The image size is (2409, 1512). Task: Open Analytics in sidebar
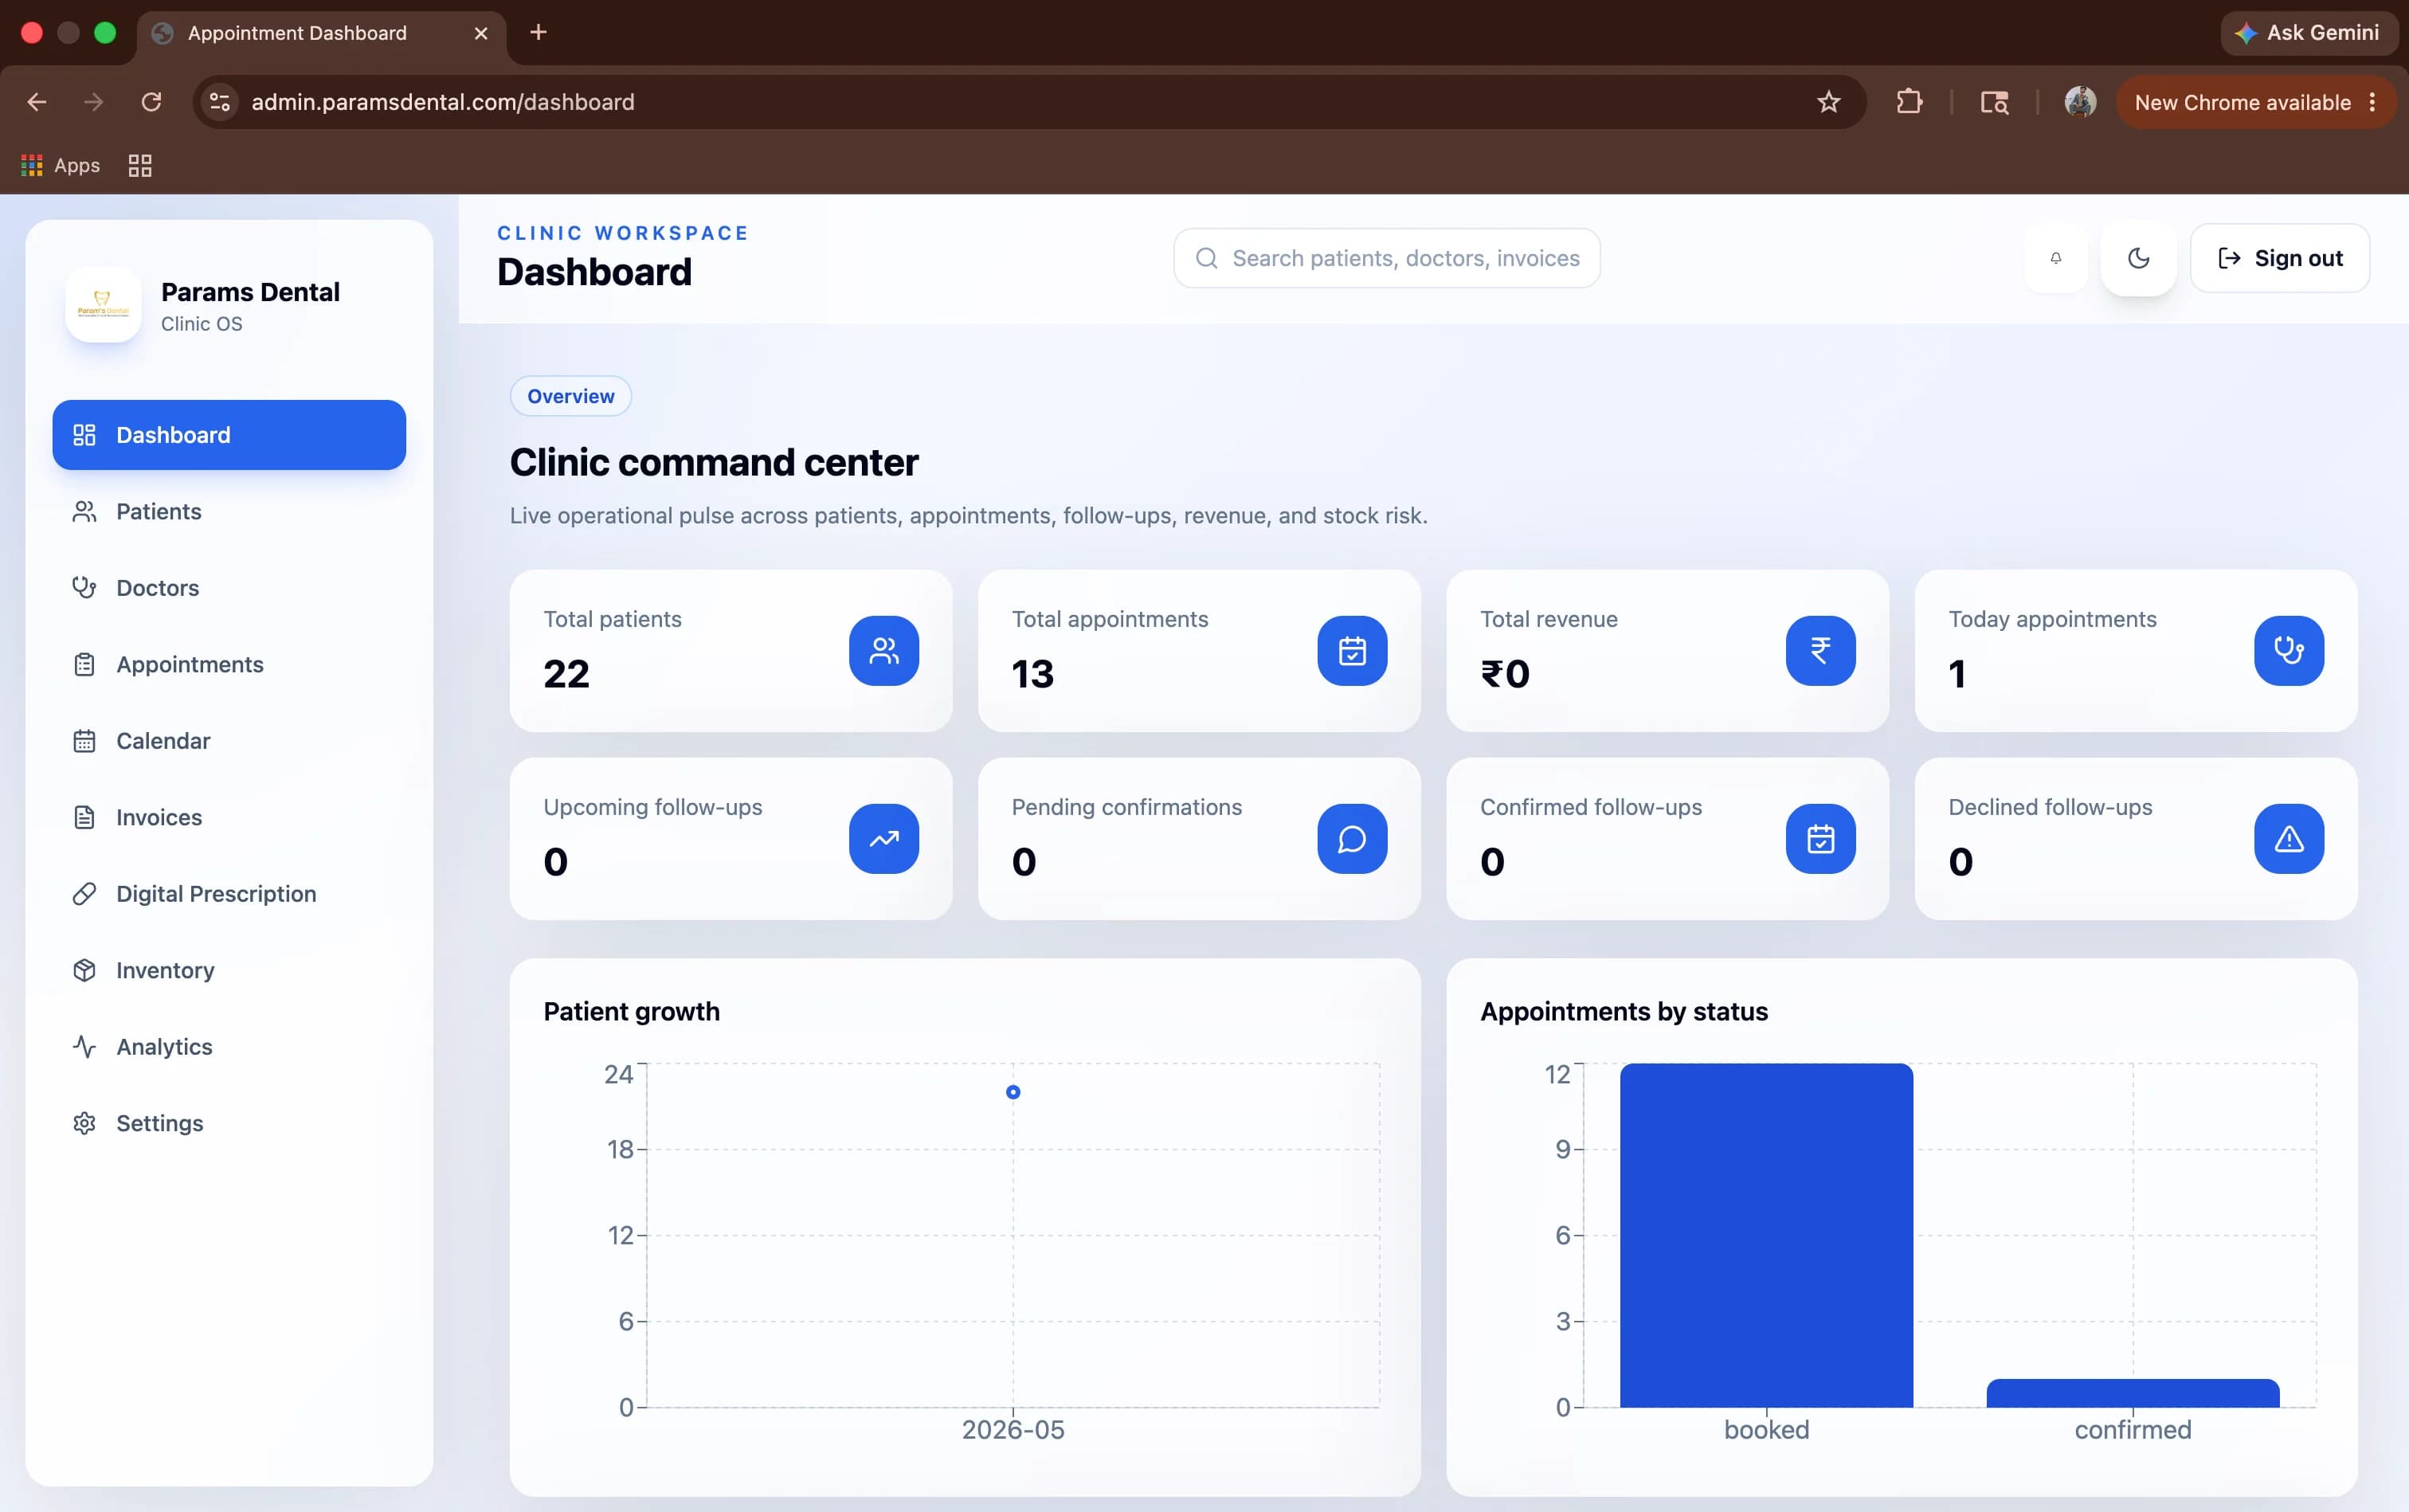tap(229, 1047)
